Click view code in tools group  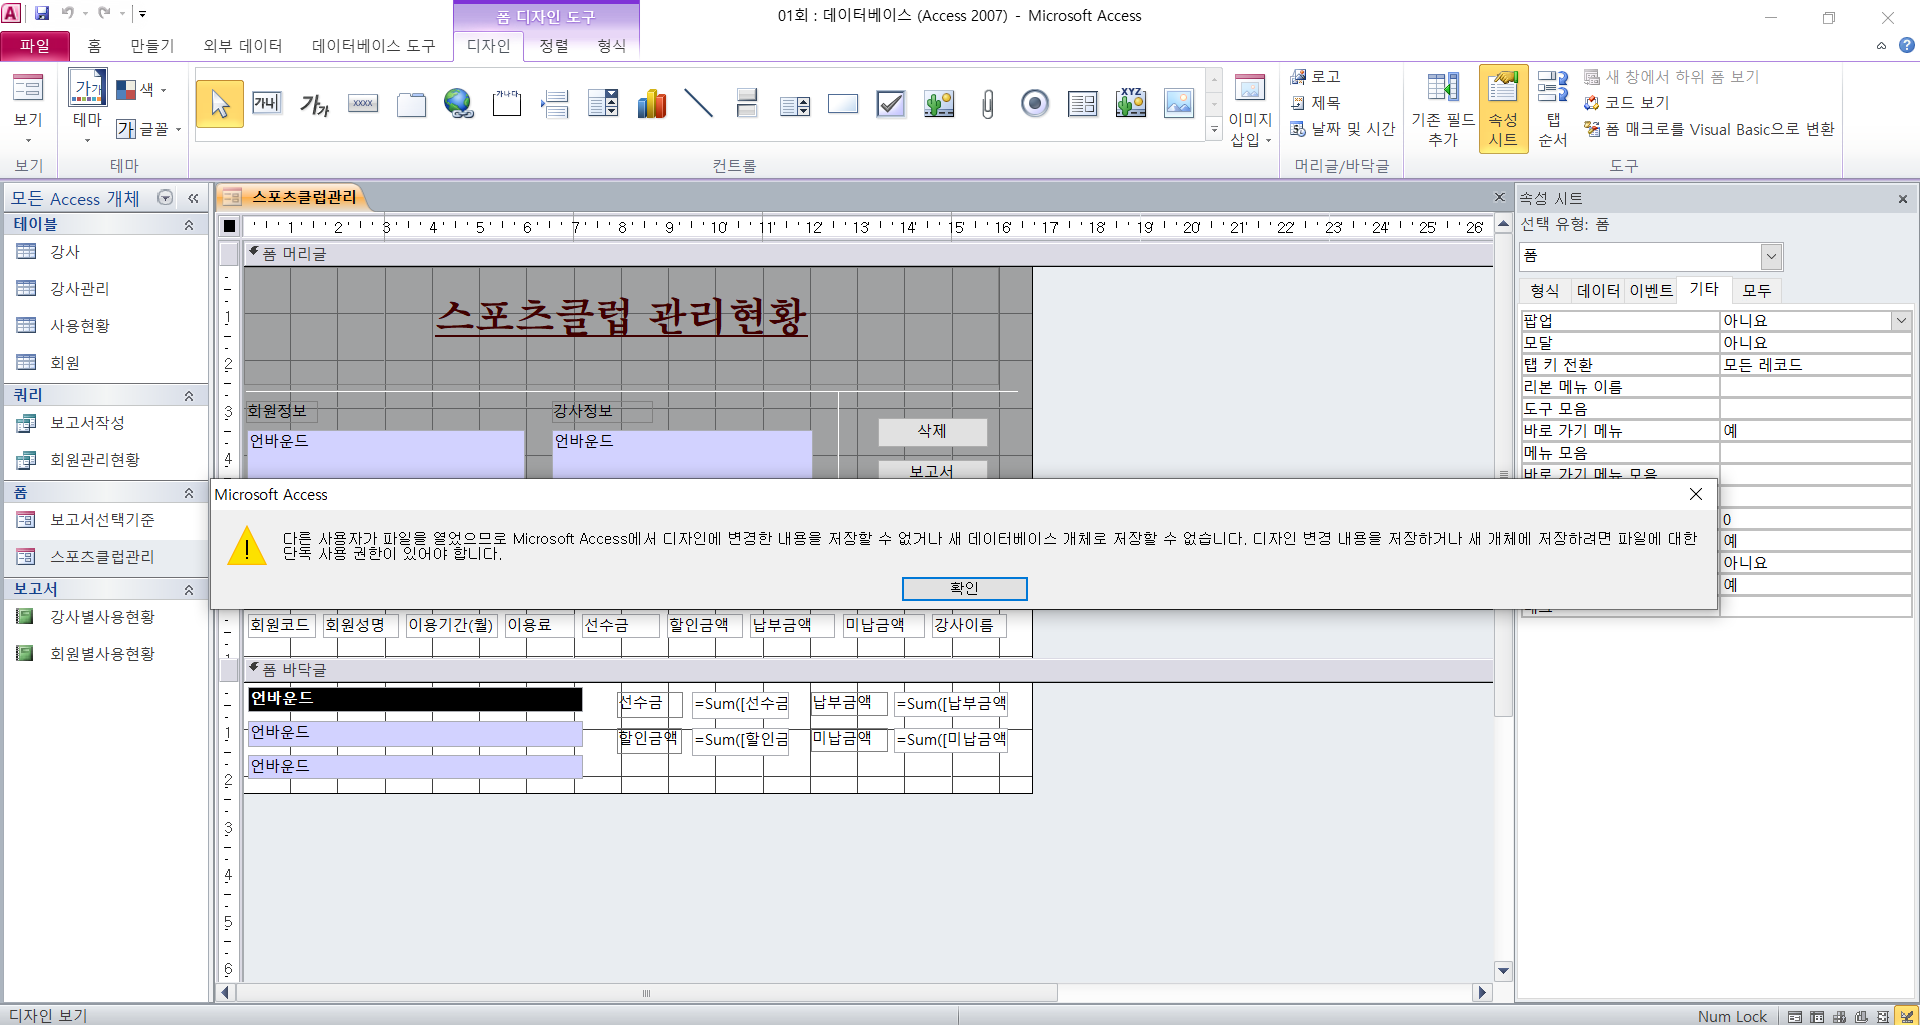coord(1627,103)
